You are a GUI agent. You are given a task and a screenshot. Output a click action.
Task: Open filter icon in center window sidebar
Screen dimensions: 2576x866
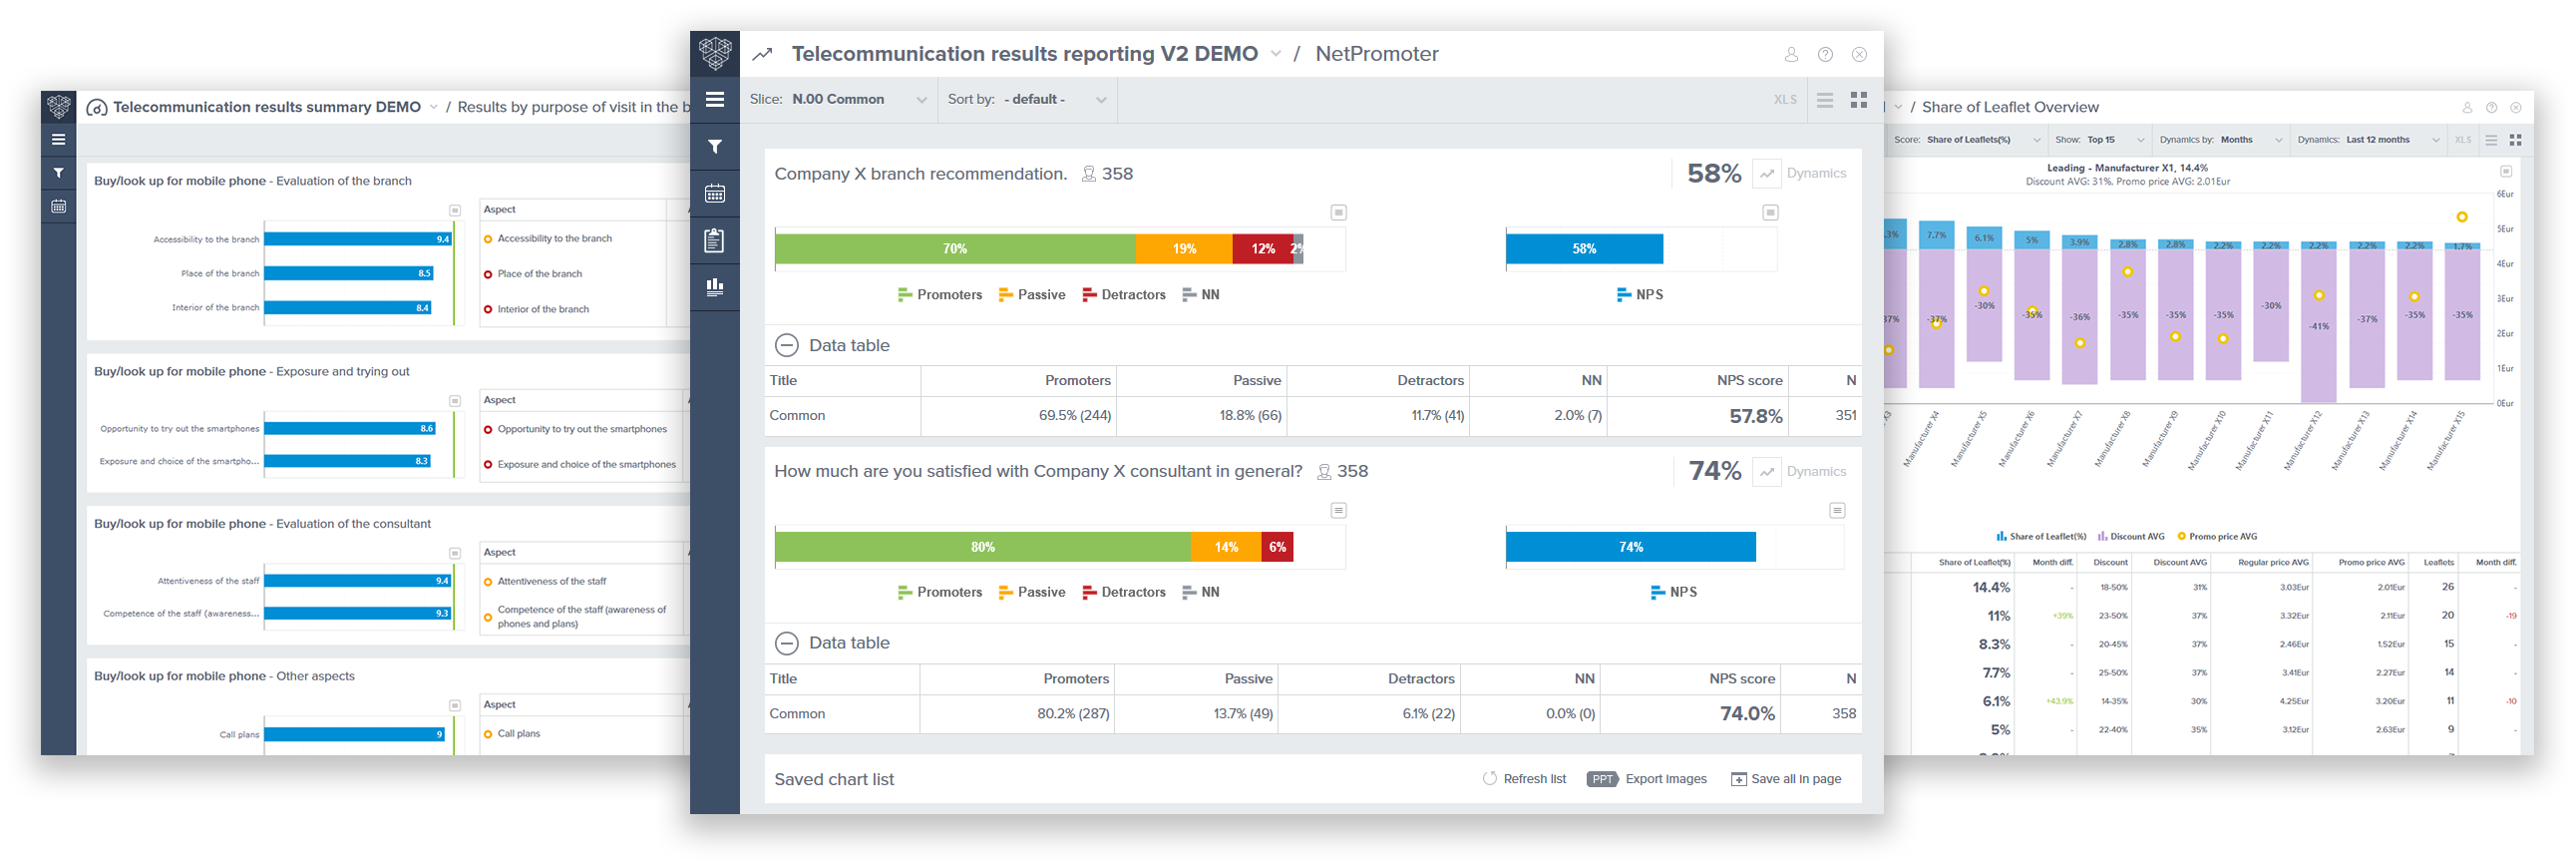(x=714, y=147)
